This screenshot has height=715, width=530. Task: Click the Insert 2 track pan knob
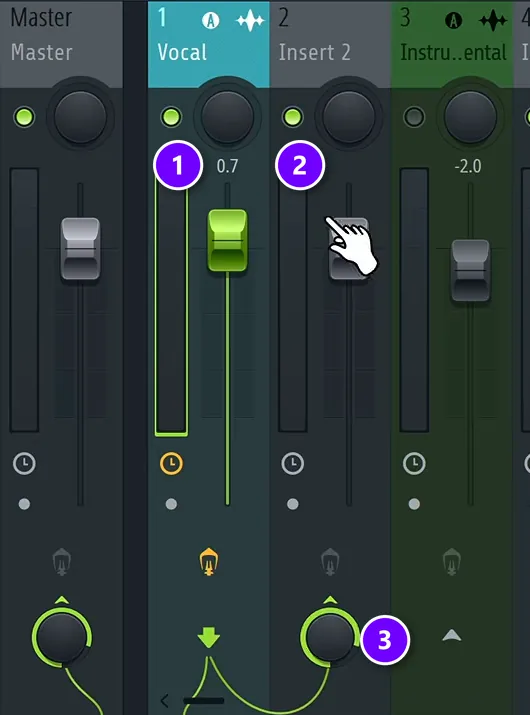point(348,117)
